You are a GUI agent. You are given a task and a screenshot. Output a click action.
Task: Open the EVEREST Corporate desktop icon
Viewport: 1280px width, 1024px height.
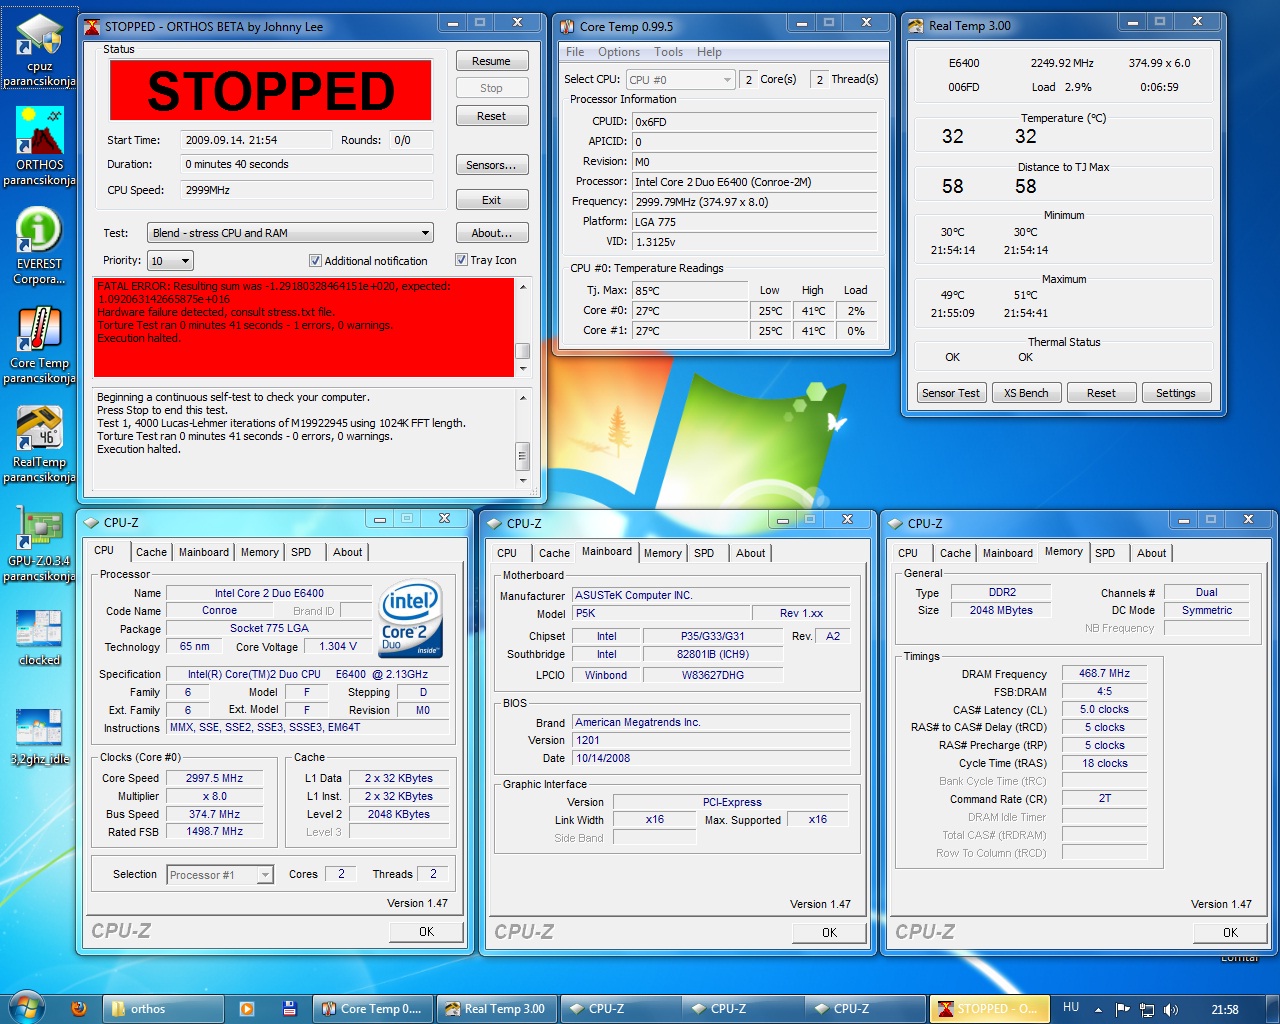click(40, 246)
